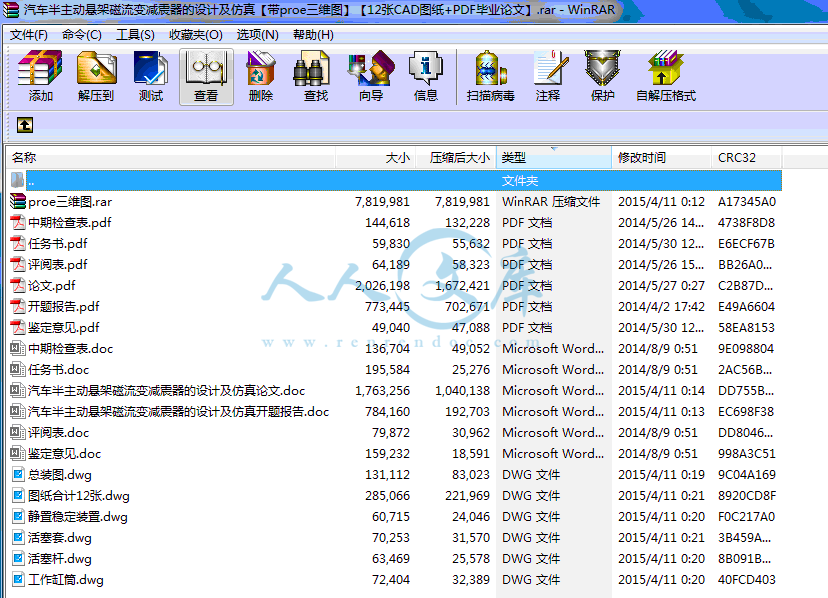Select the file 任务书.pdf
This screenshot has width=828, height=598.
coord(58,244)
